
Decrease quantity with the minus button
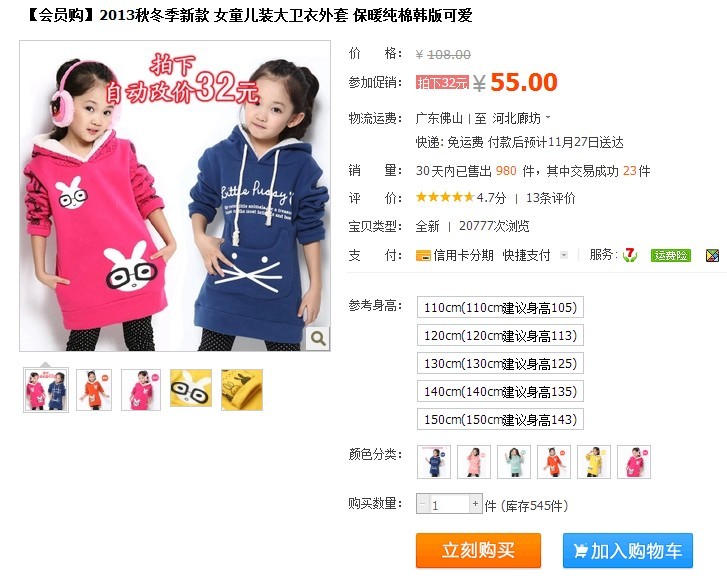tap(423, 504)
